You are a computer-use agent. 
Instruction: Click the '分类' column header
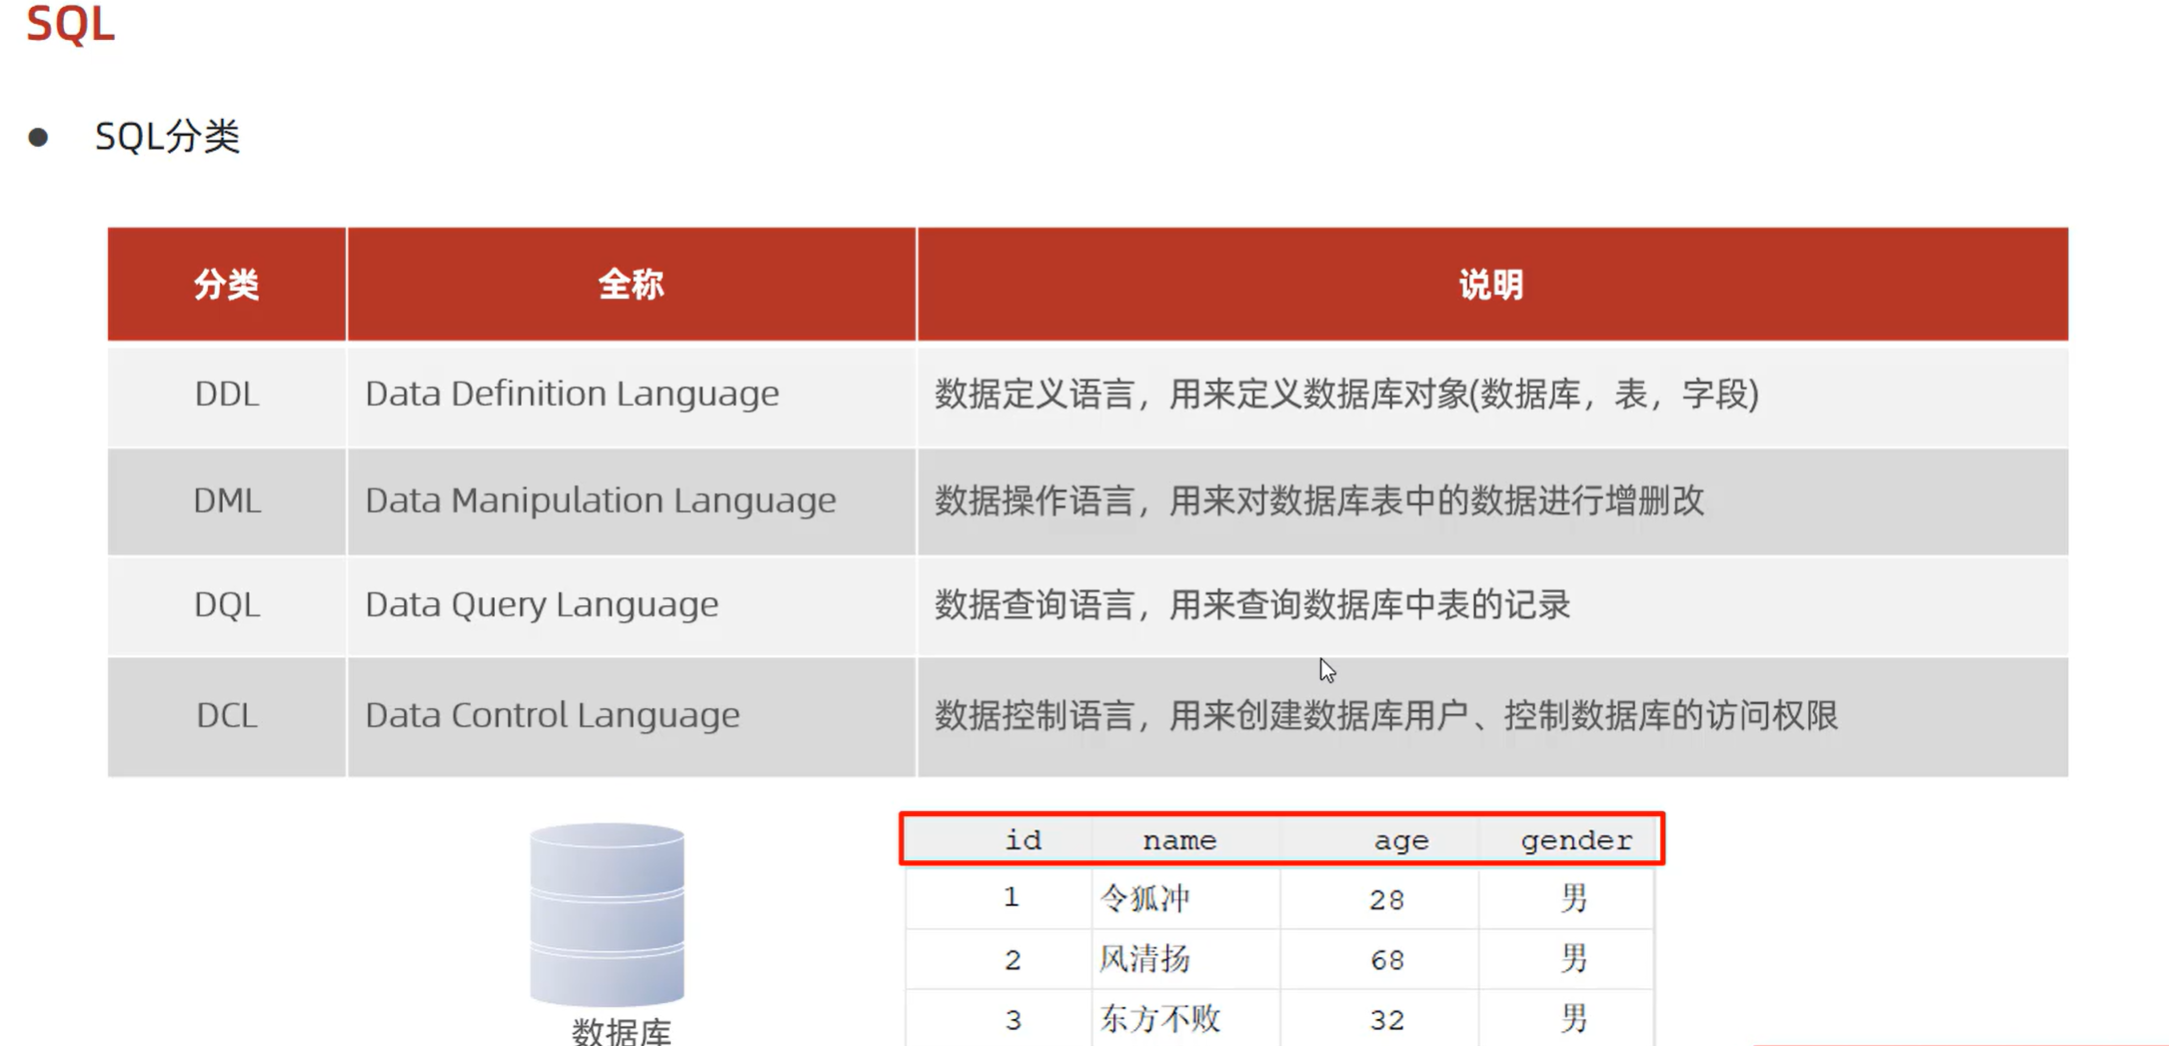click(227, 285)
